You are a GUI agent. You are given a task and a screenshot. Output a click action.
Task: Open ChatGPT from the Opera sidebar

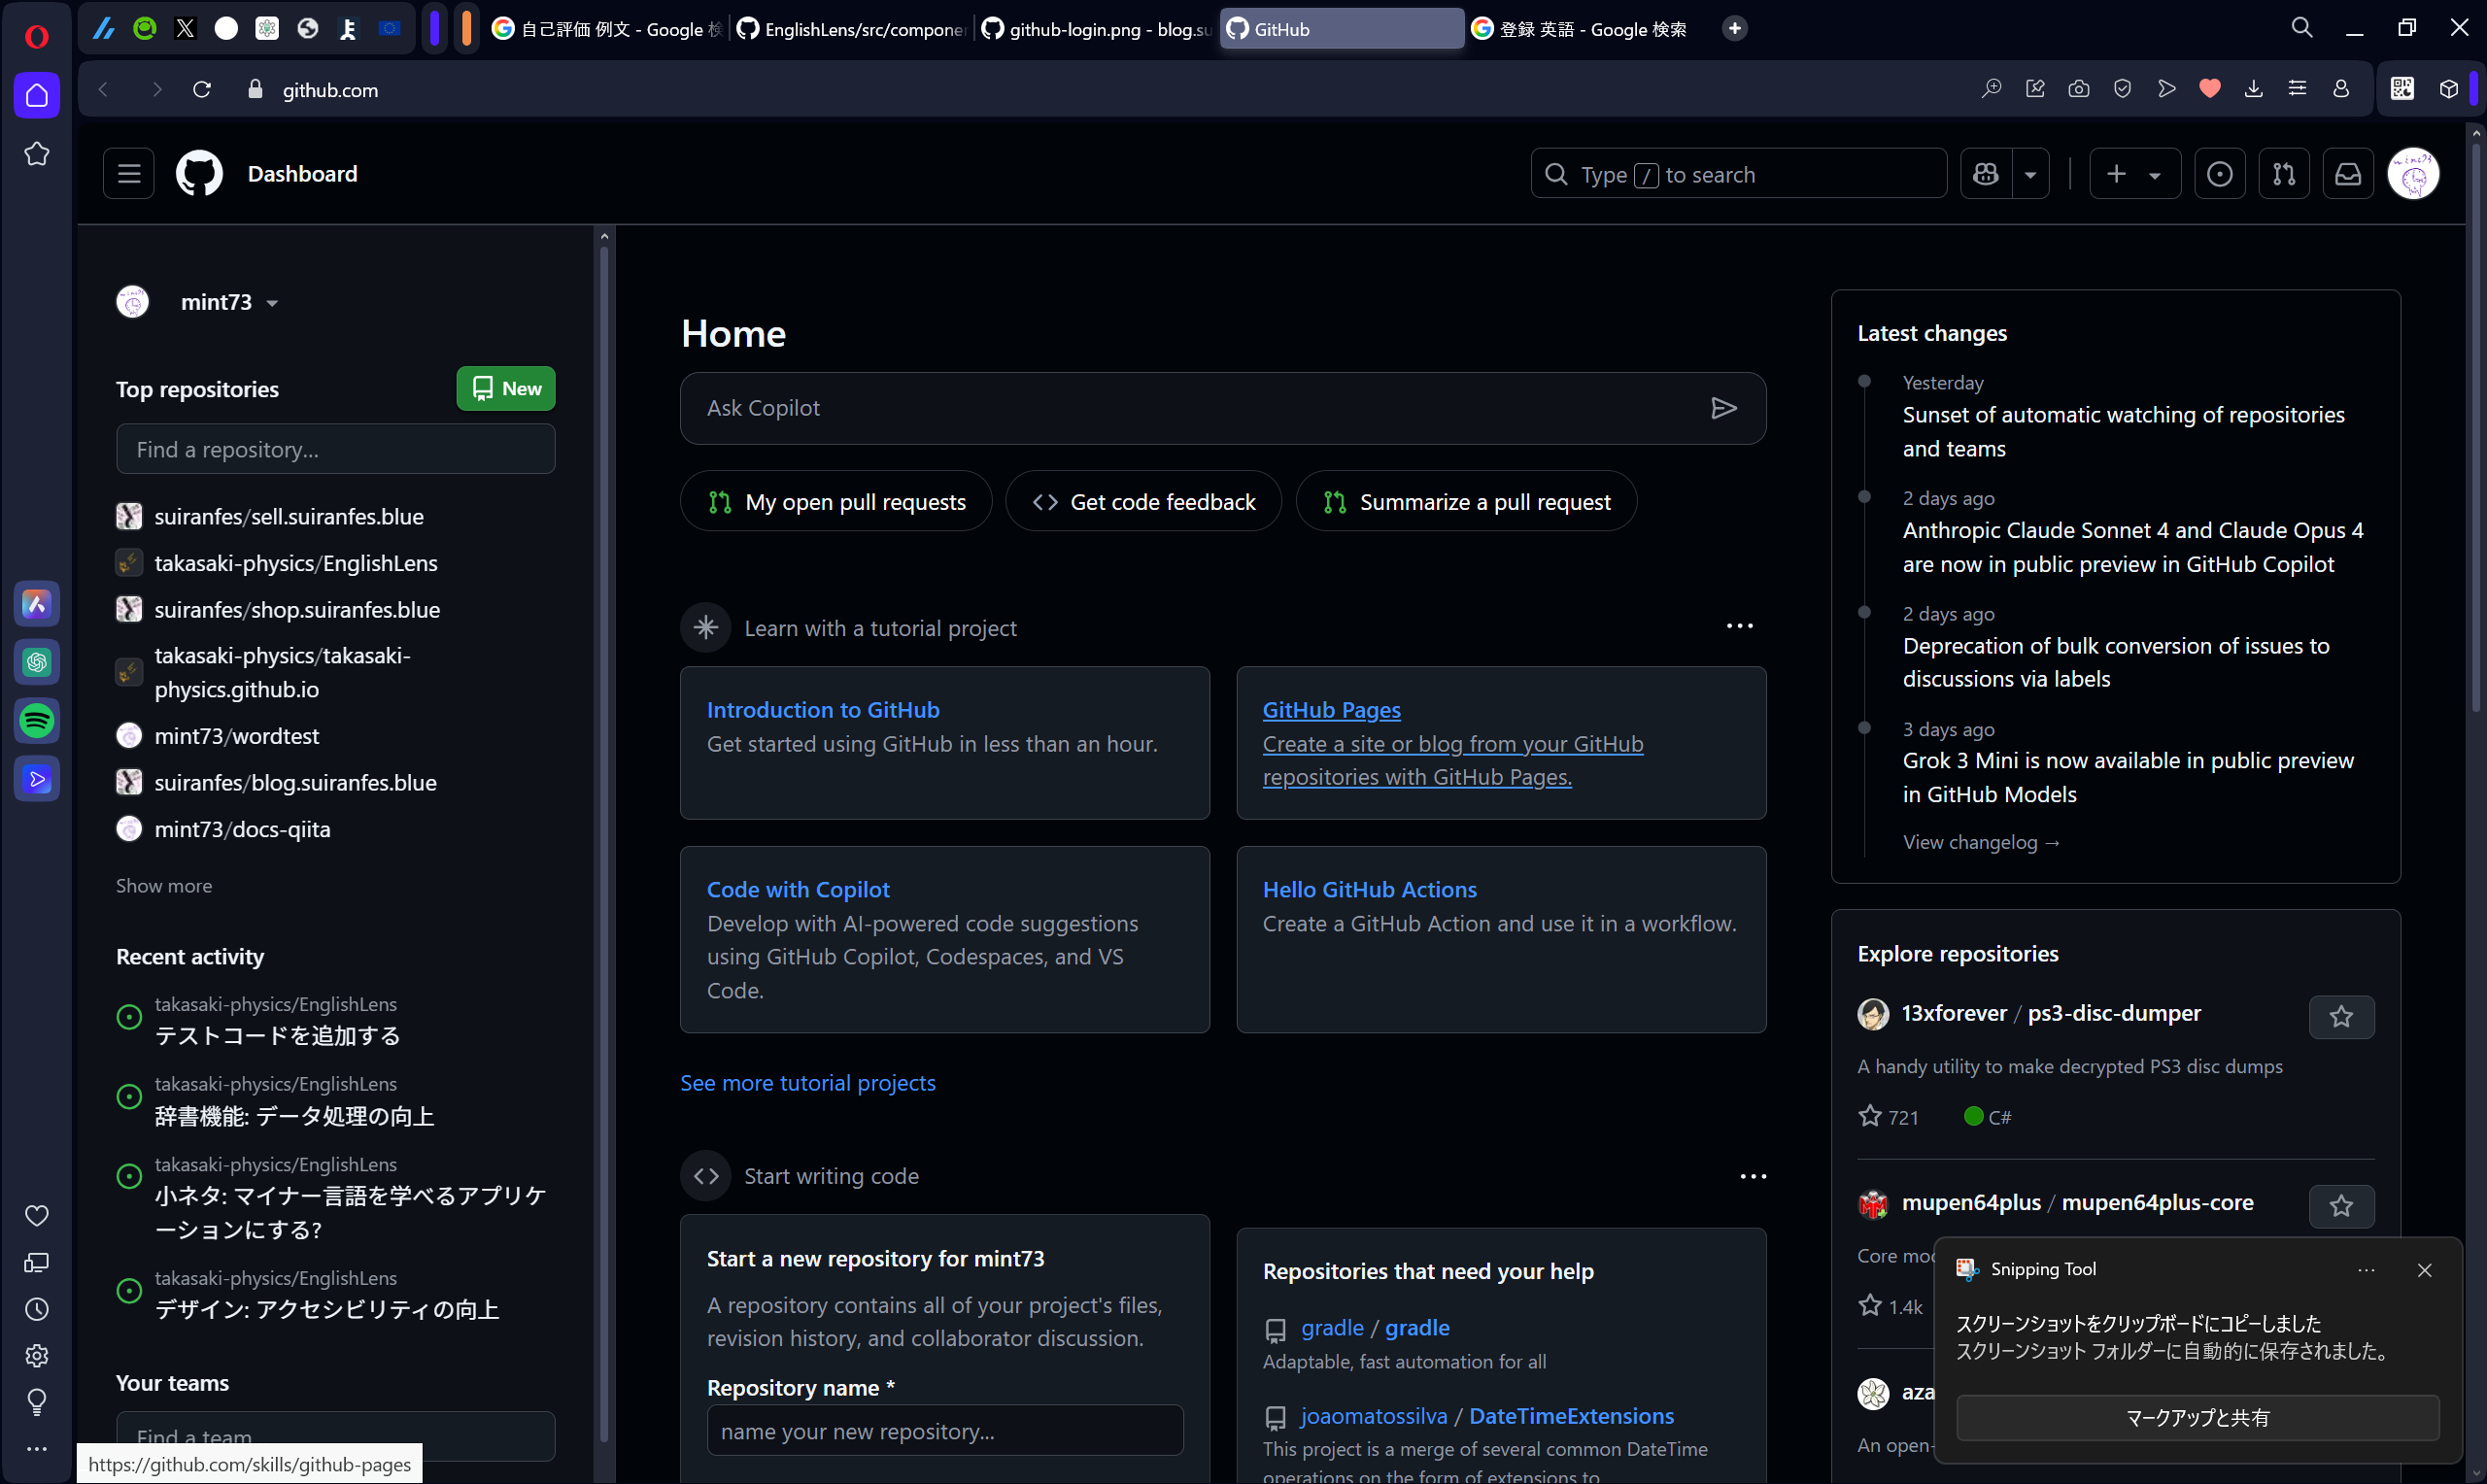tap(37, 662)
